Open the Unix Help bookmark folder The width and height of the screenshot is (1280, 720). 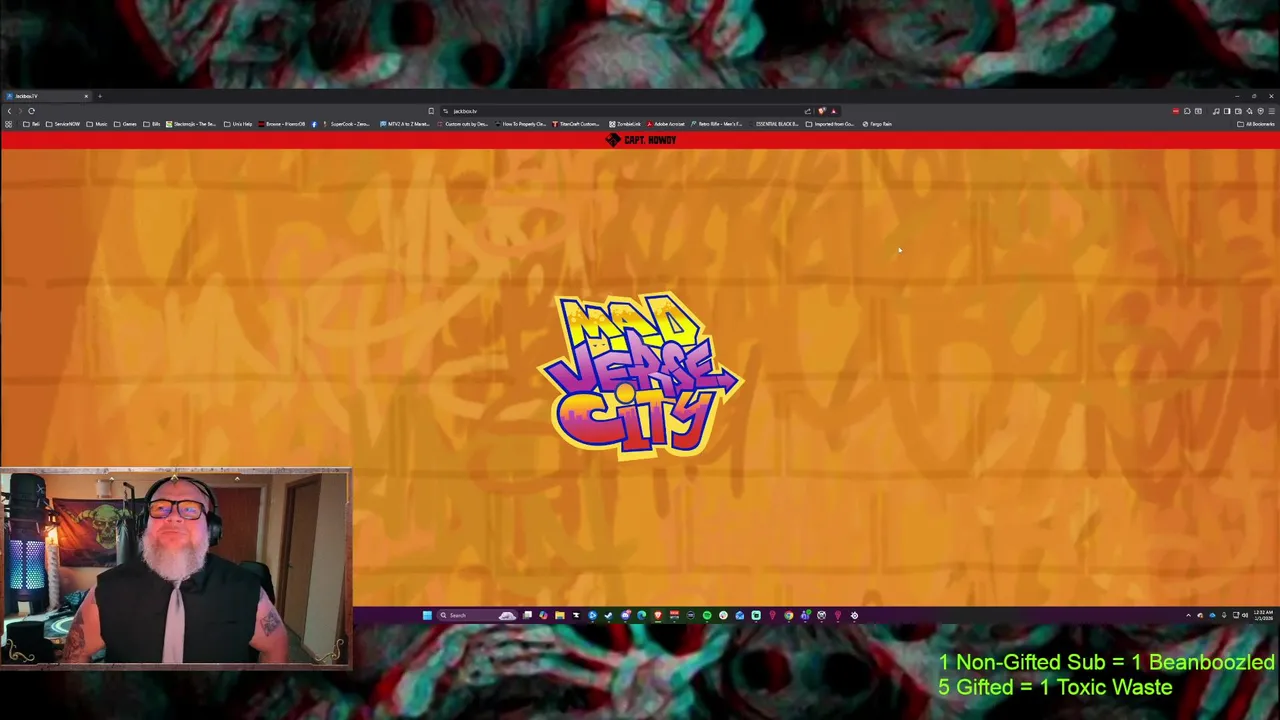pos(238,124)
